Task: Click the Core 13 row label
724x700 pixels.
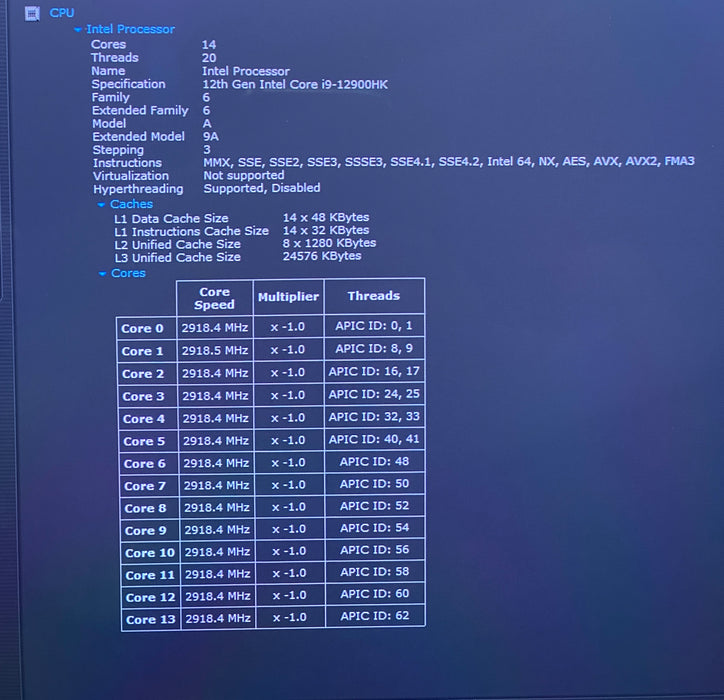Action: (x=151, y=620)
